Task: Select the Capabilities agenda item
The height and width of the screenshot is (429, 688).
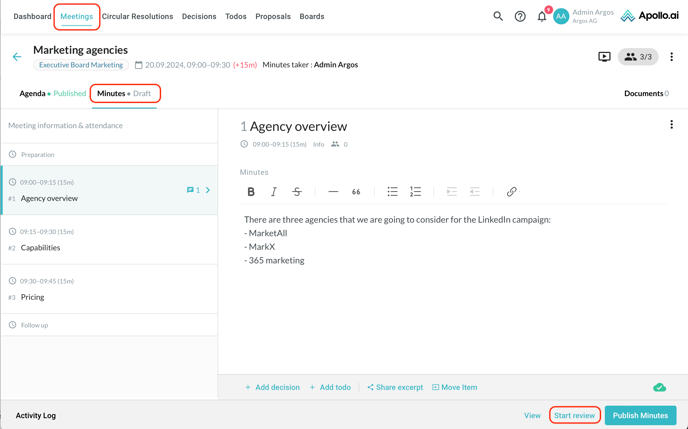Action: (41, 247)
